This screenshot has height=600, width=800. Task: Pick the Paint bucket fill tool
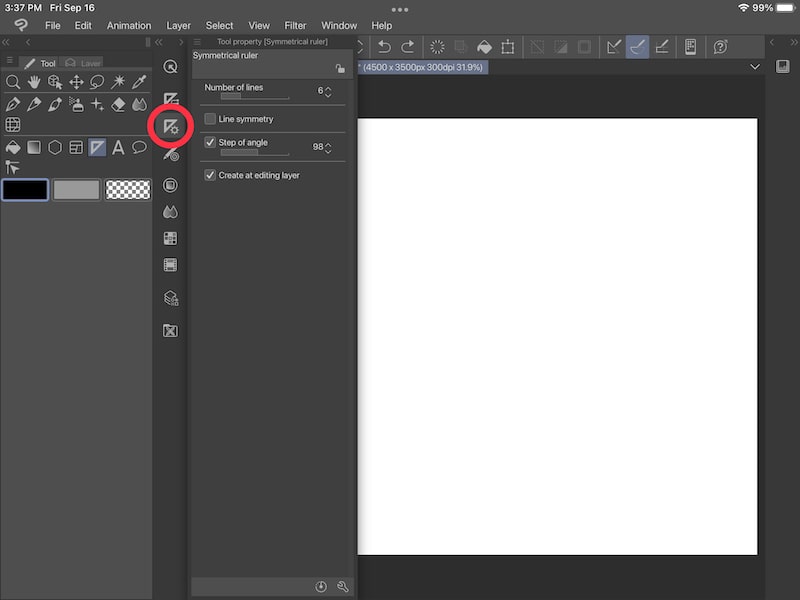click(x=13, y=146)
